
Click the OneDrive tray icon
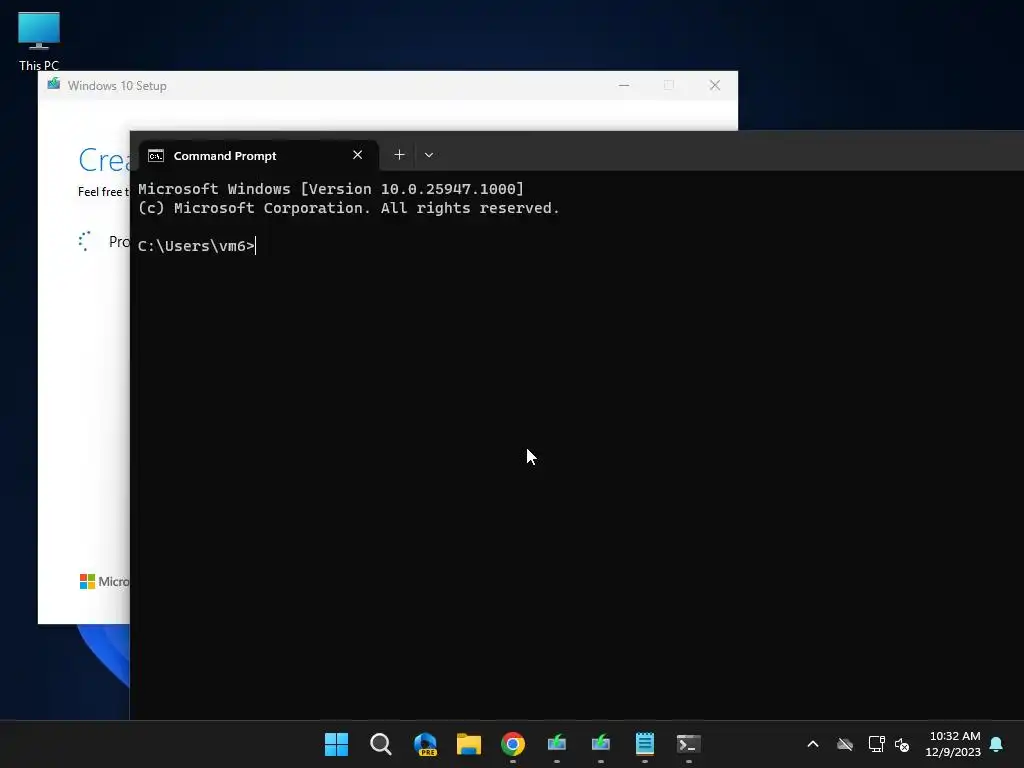[845, 744]
